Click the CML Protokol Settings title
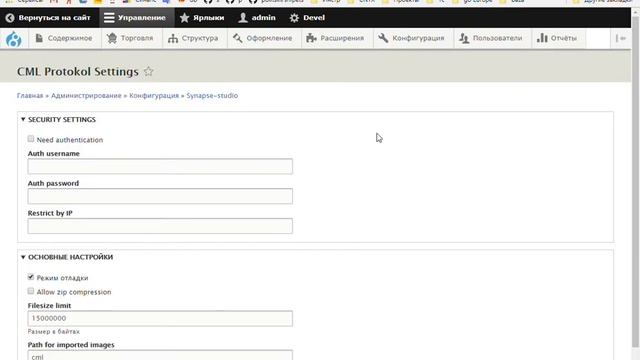Viewport: 640px width, 360px height. pyautogui.click(x=78, y=71)
